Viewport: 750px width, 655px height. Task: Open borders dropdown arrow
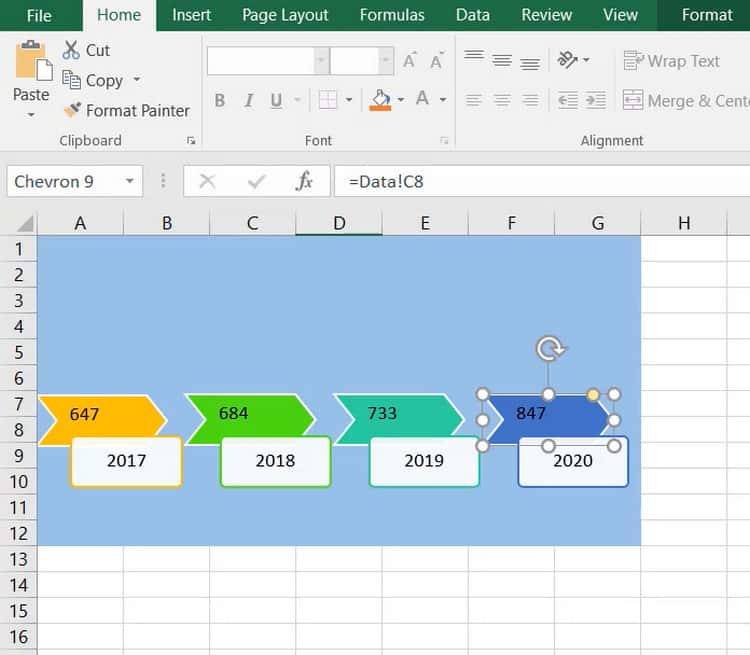[x=349, y=100]
